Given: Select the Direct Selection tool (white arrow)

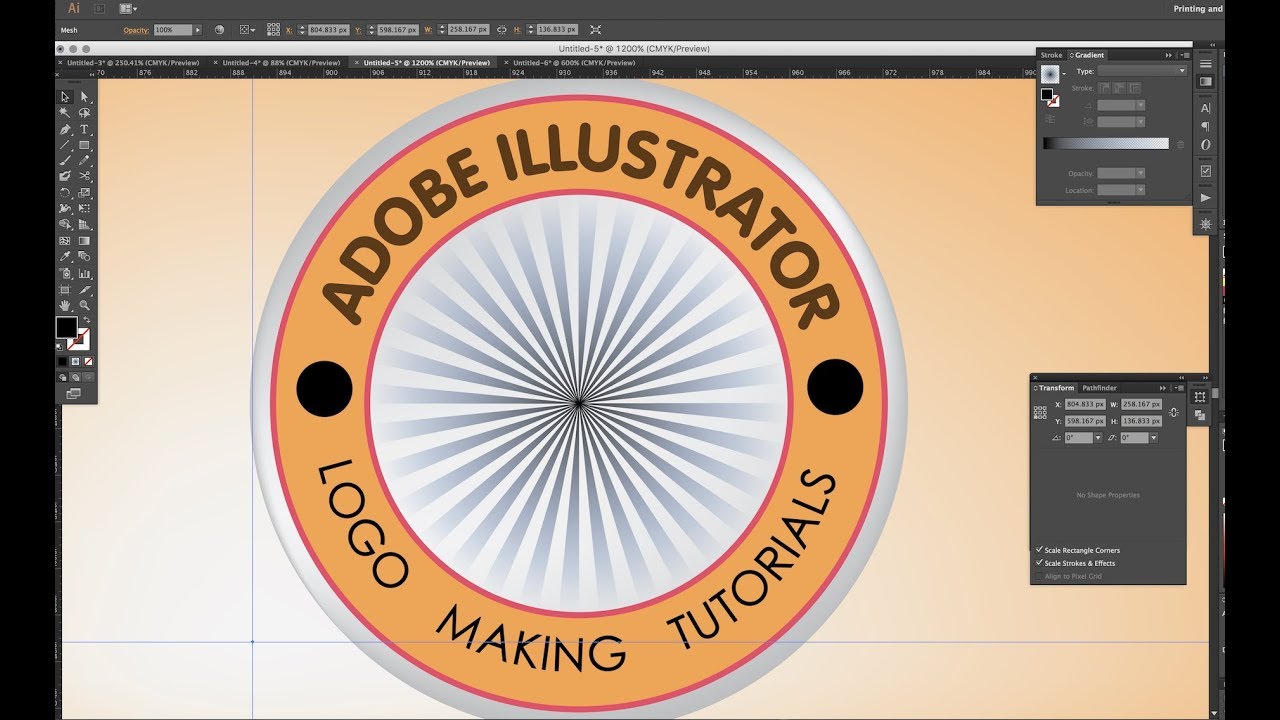Looking at the screenshot, I should (85, 97).
